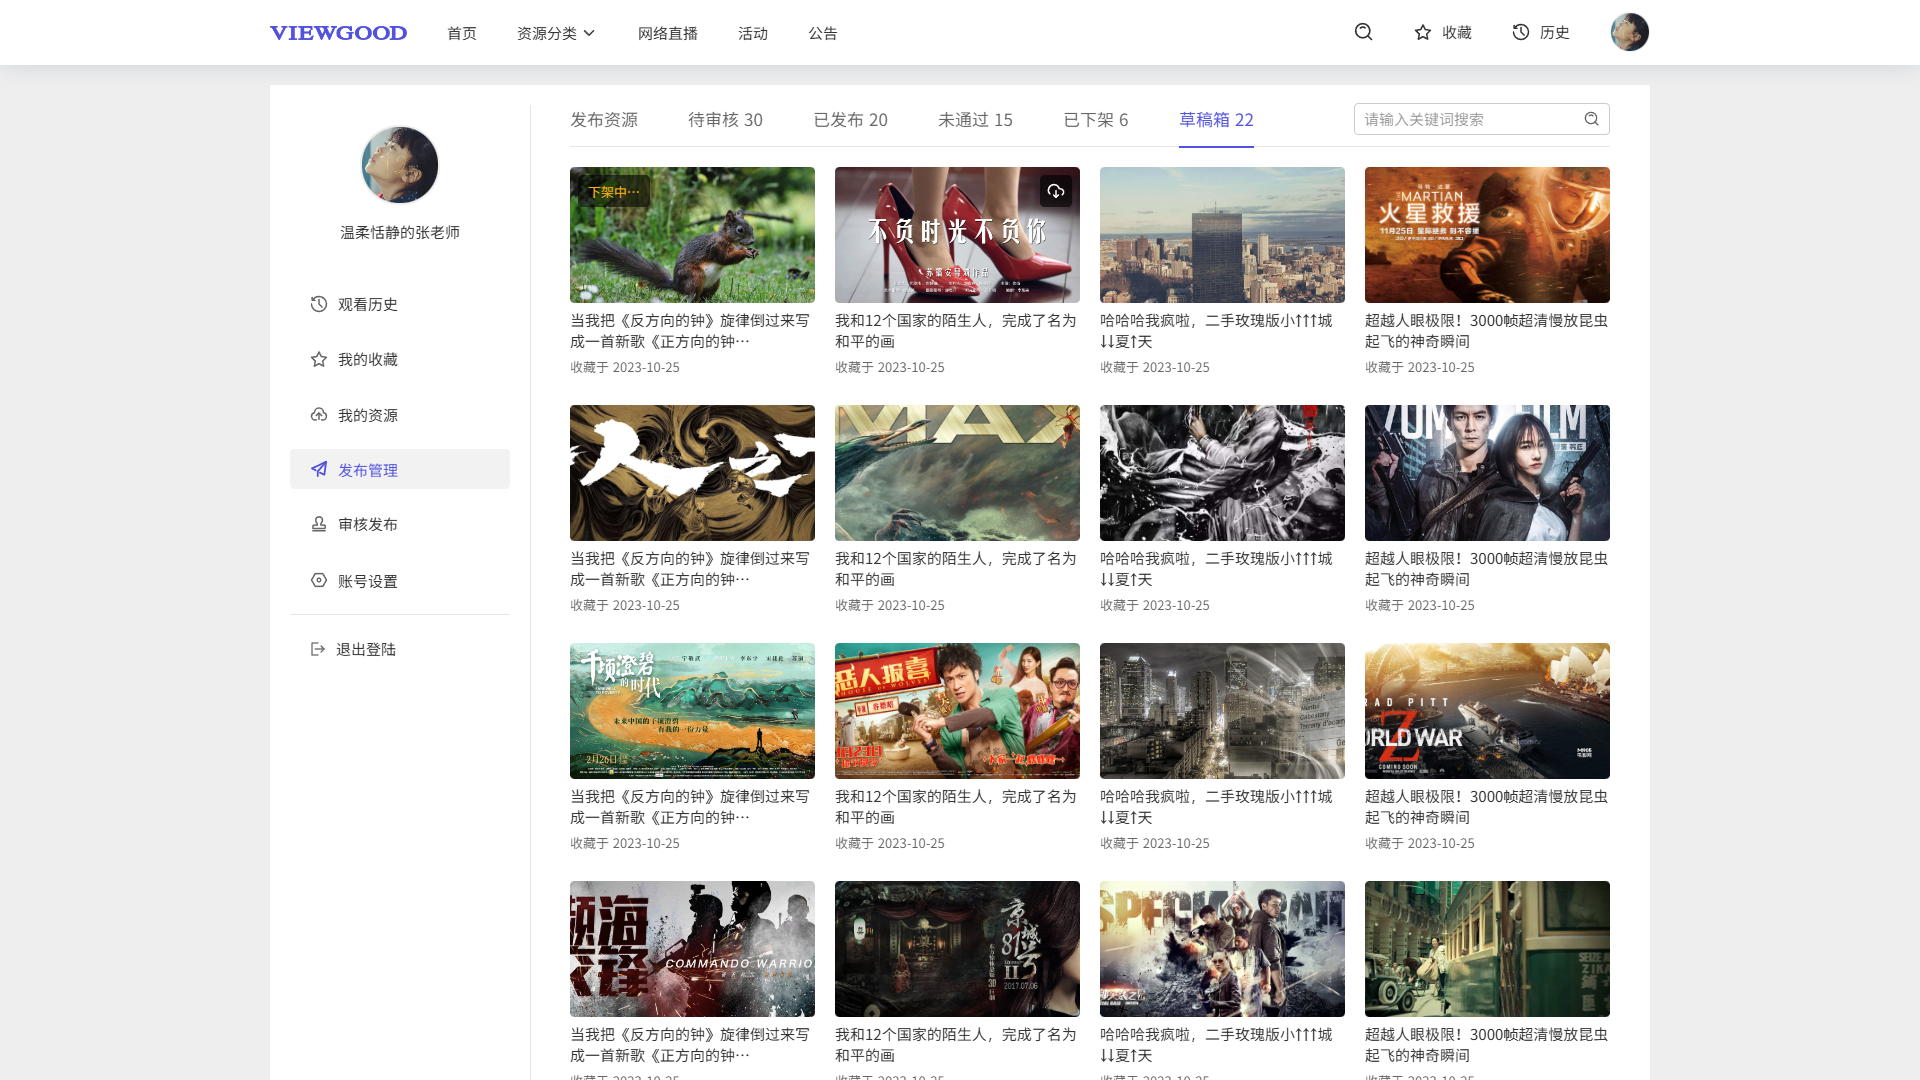Click the 账号设置 gear icon
This screenshot has width=1920, height=1080.
click(x=318, y=580)
